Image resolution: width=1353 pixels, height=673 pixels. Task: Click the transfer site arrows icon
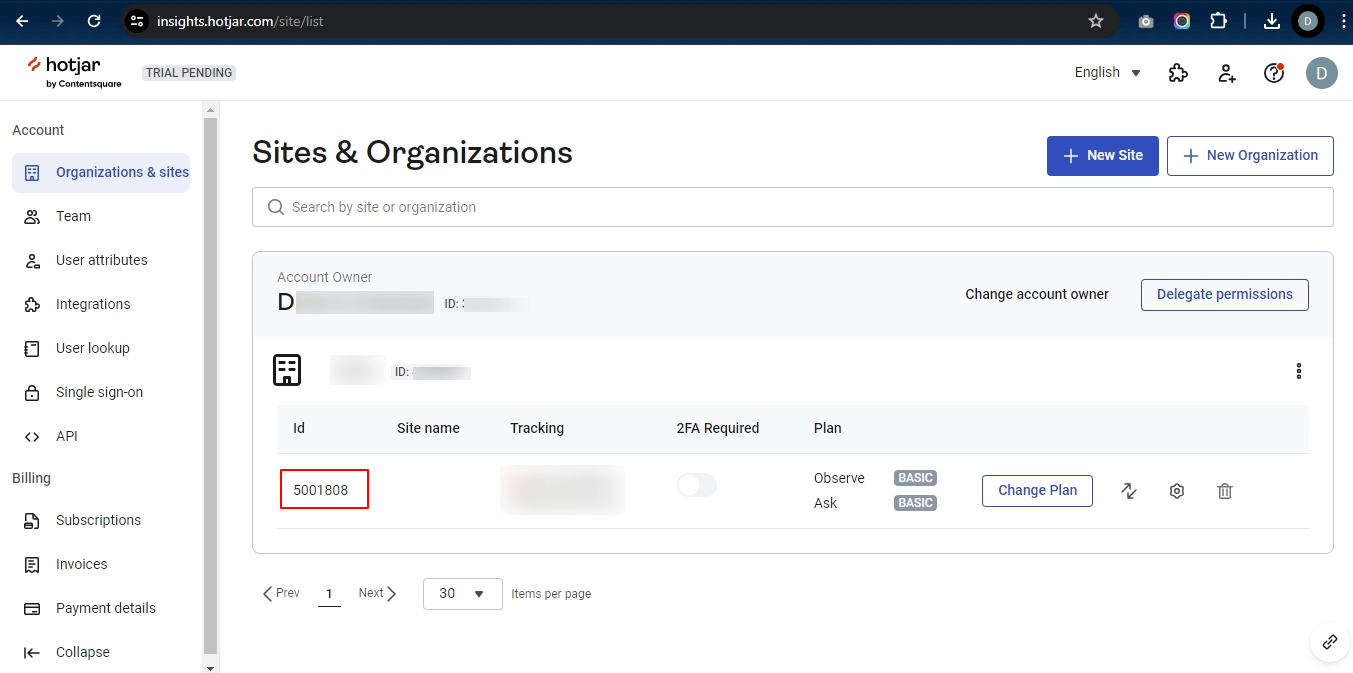point(1129,491)
